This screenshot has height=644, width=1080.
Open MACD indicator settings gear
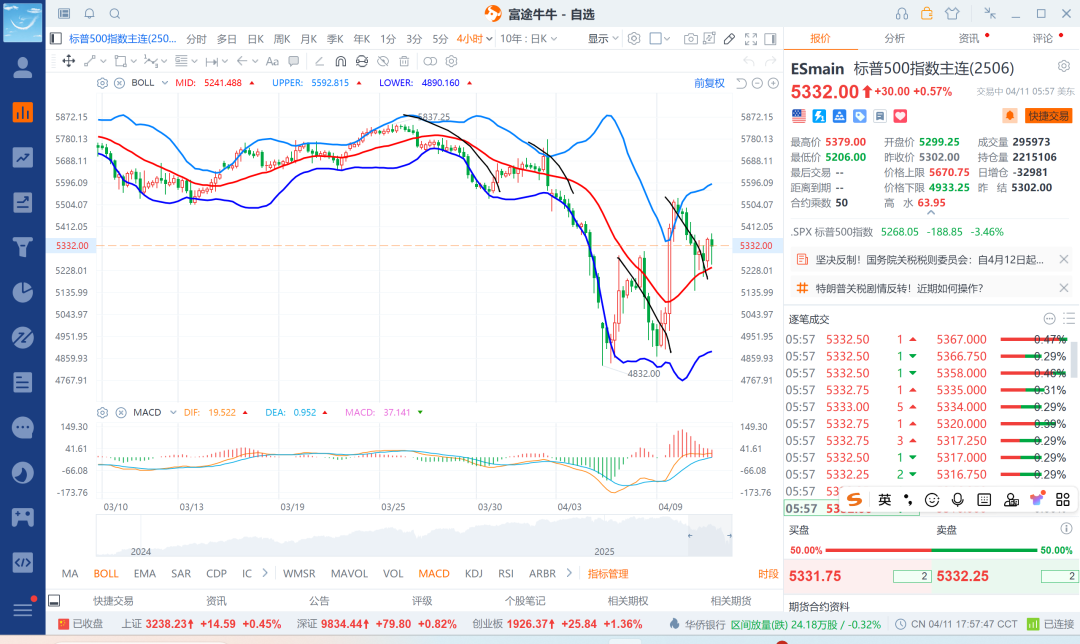point(103,413)
